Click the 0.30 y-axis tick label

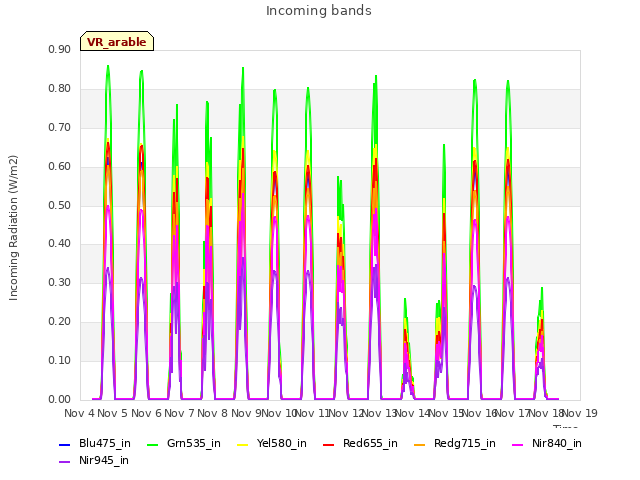pyautogui.click(x=59, y=283)
